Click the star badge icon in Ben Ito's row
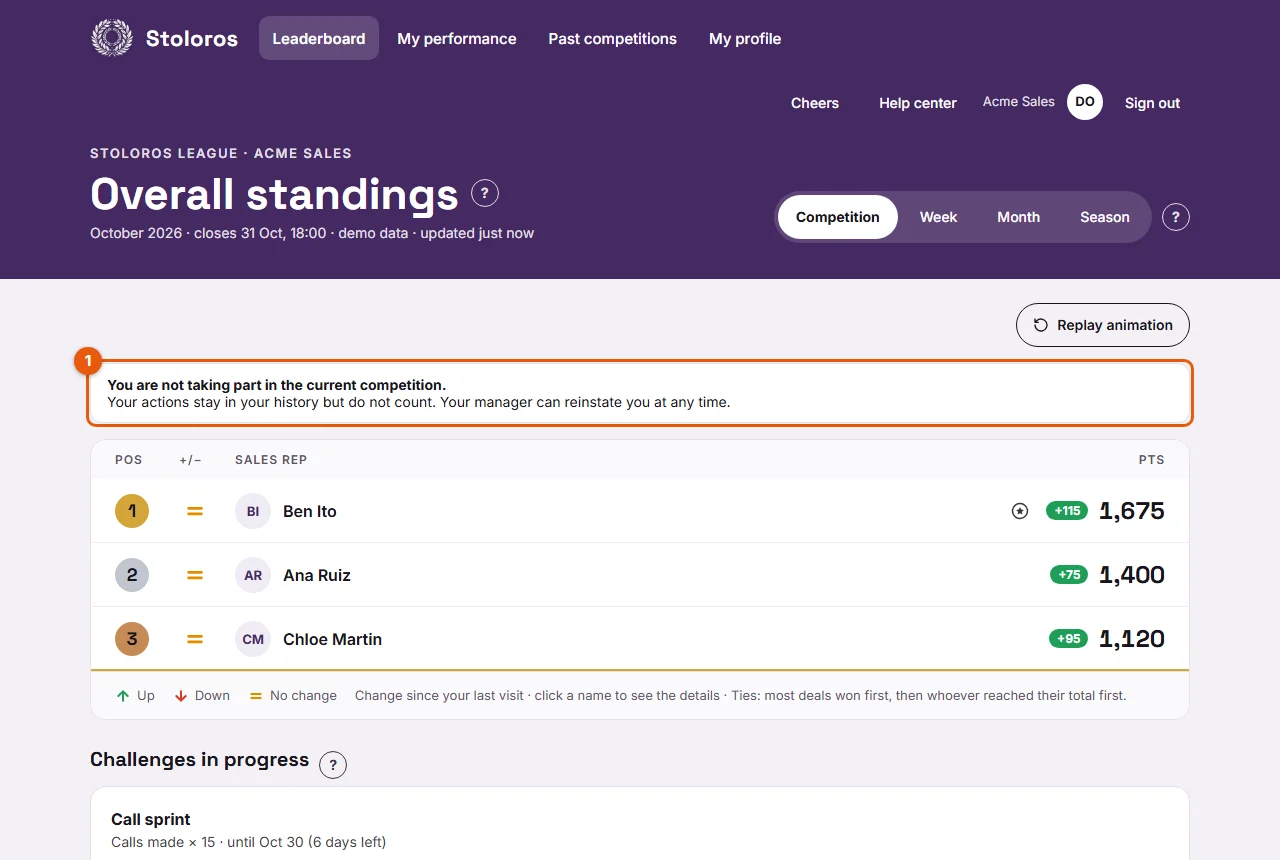 [1020, 511]
